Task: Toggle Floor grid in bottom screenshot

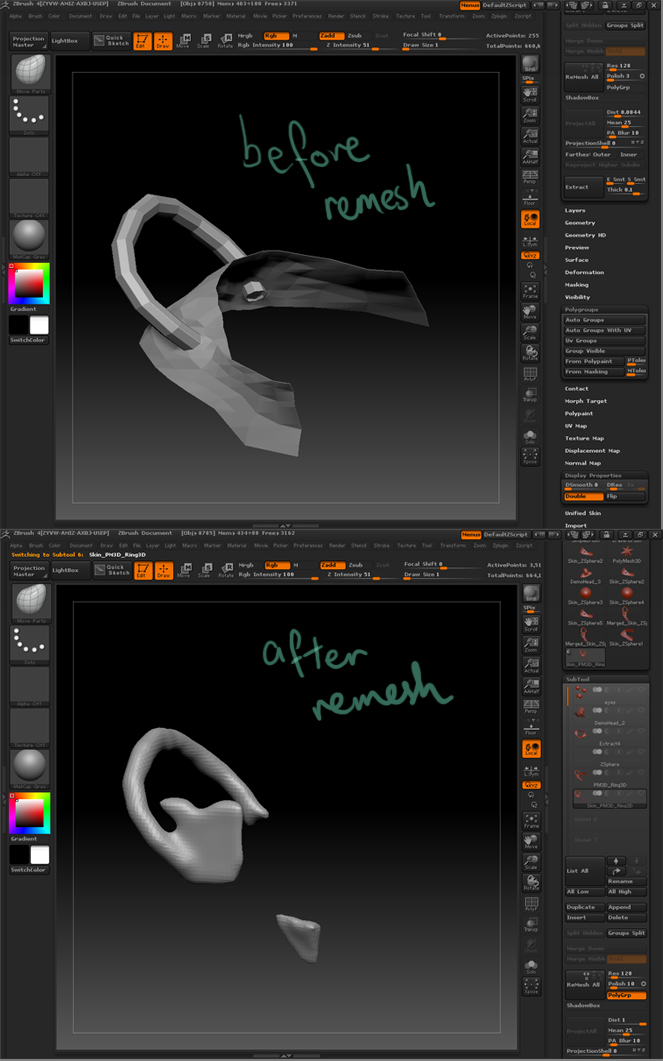Action: [530, 728]
